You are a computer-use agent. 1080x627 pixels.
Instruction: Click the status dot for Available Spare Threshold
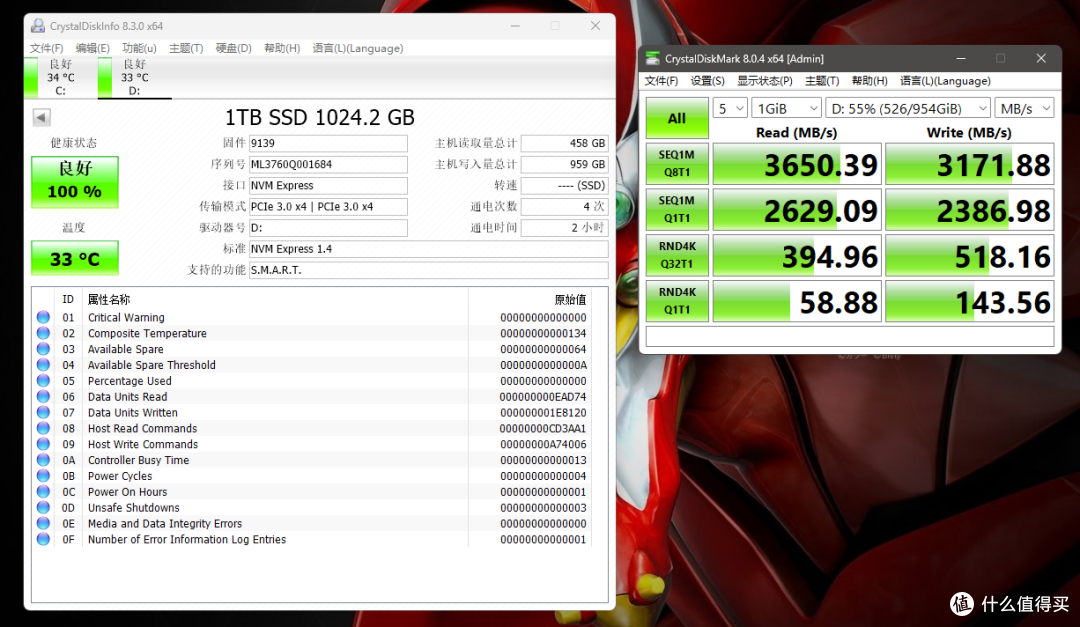coord(43,364)
